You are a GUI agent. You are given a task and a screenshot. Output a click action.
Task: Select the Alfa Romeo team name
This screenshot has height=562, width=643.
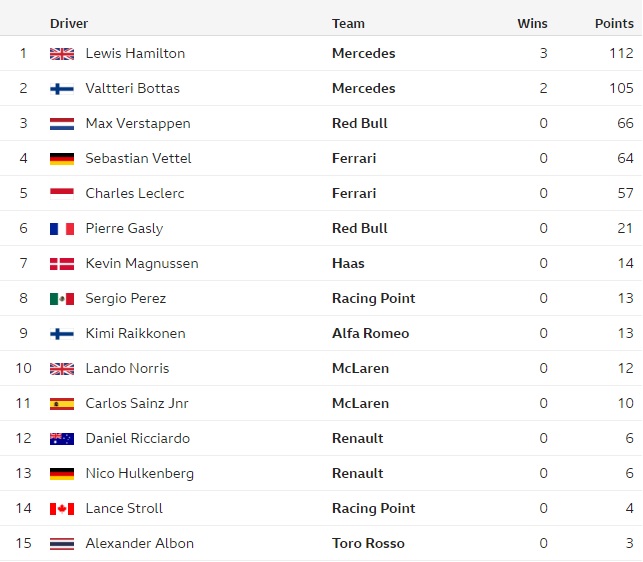click(x=370, y=333)
